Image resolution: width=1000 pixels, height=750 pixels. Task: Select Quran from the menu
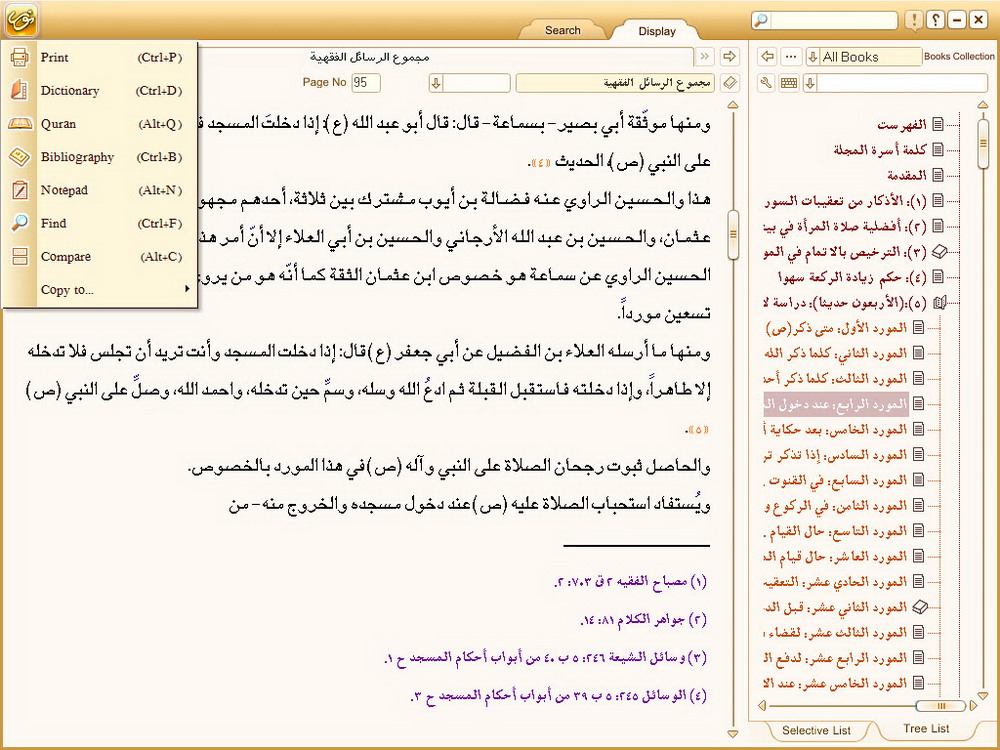pos(99,124)
